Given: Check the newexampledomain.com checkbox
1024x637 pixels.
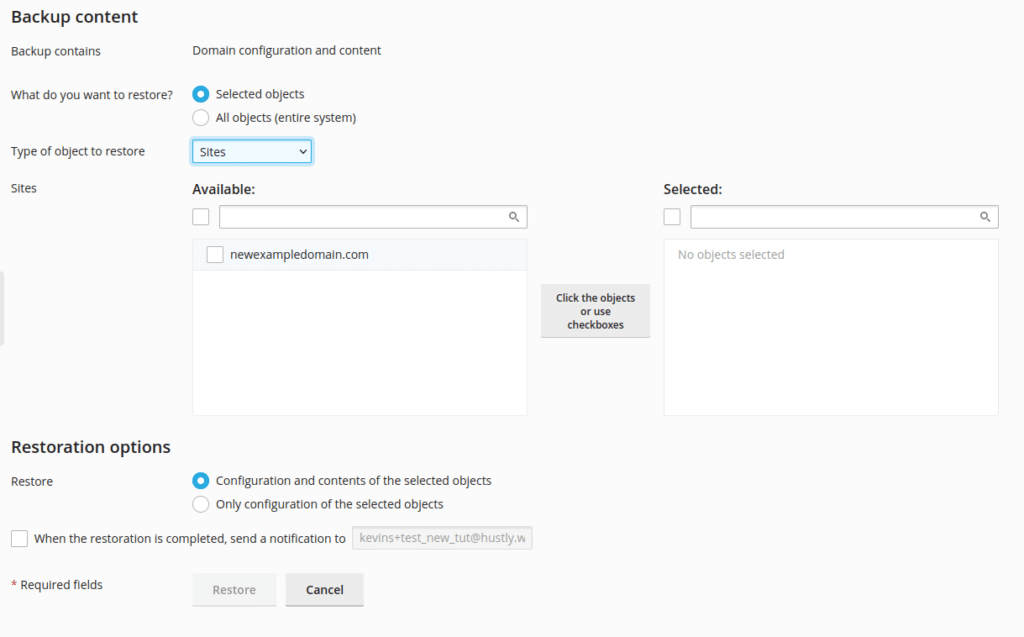Looking at the screenshot, I should tap(214, 254).
